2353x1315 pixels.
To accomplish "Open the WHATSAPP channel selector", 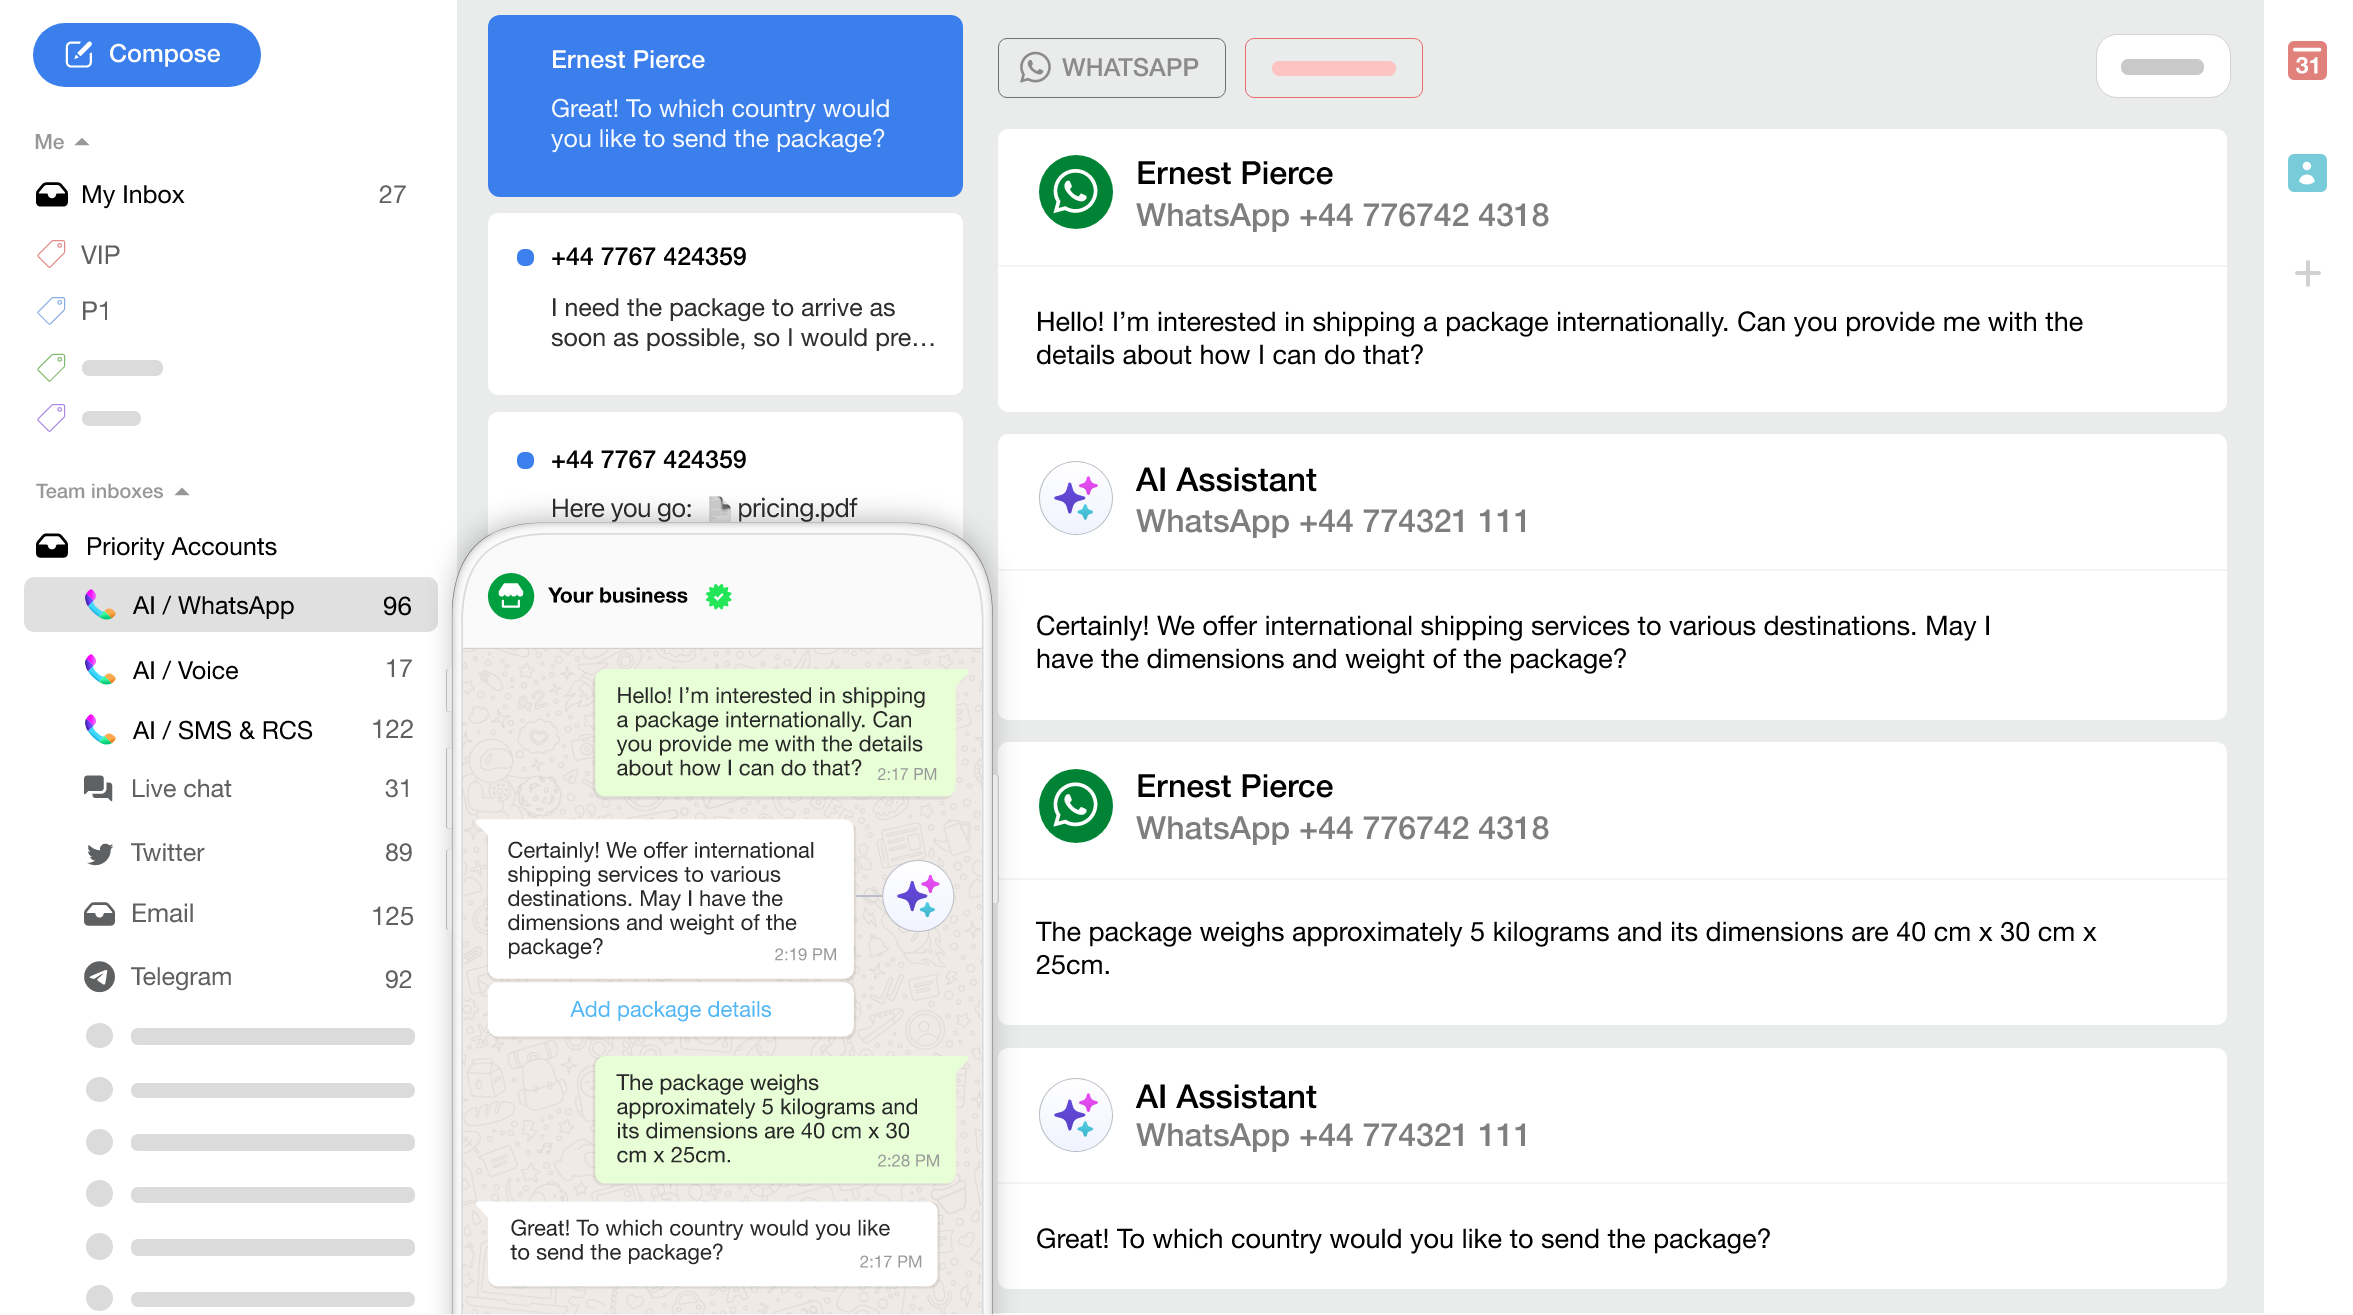I will click(x=1111, y=68).
